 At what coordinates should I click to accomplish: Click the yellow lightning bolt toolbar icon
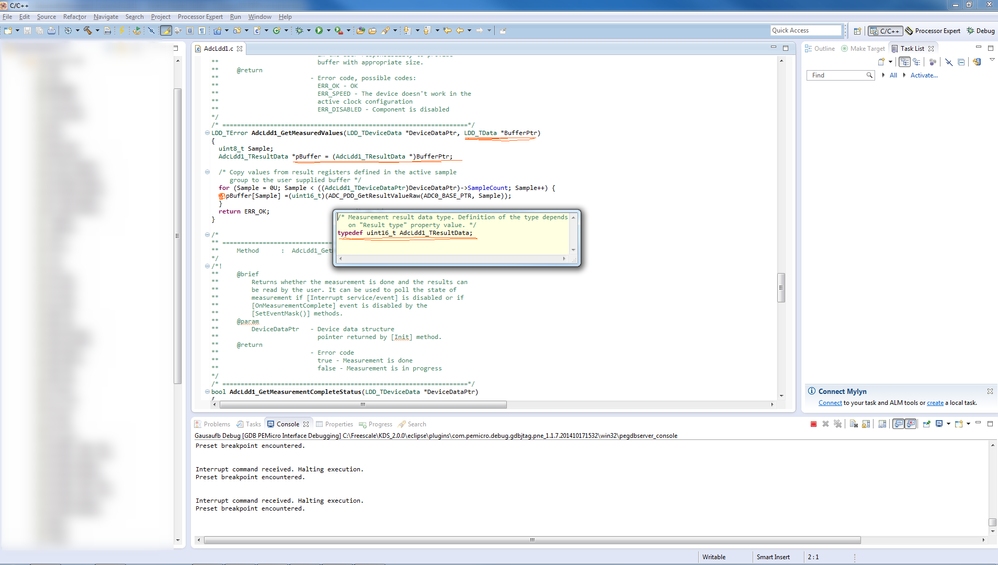pos(122,31)
